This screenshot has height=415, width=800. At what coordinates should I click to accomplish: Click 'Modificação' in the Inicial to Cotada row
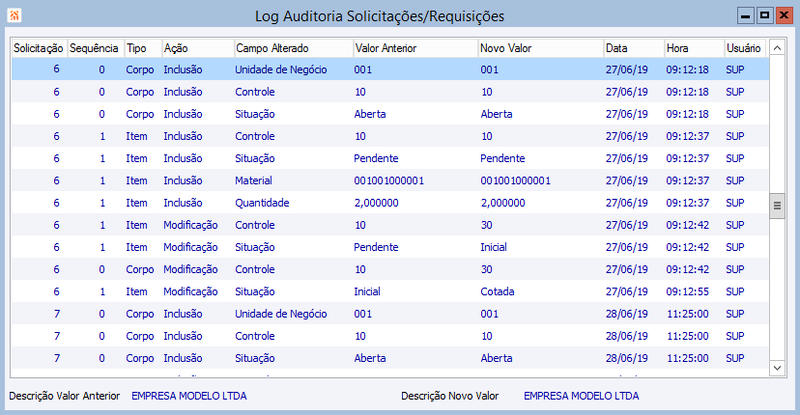(x=190, y=292)
